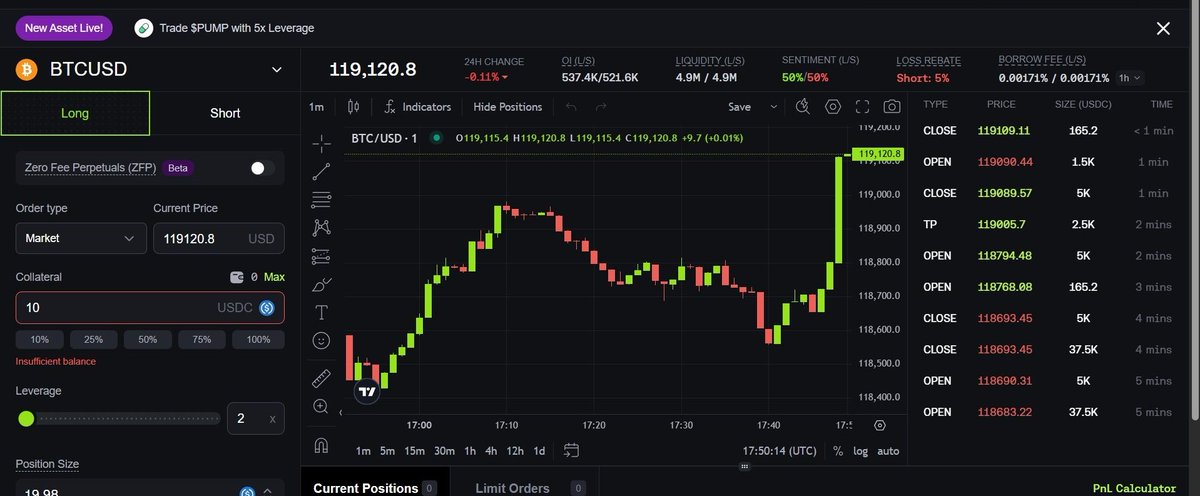Activate the zoom in tool
The image size is (1200, 496).
[x=321, y=406]
